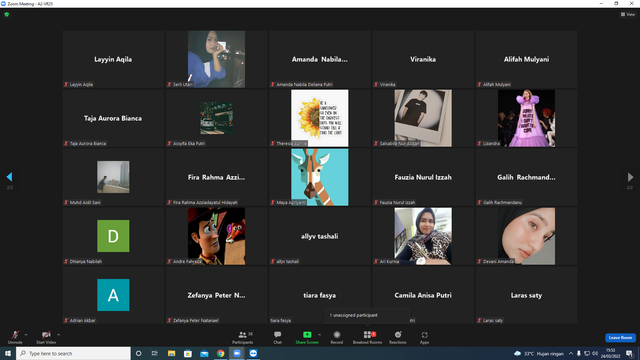
Task: Click the Fira Rahma Azzi... tile
Action: [x=216, y=177]
